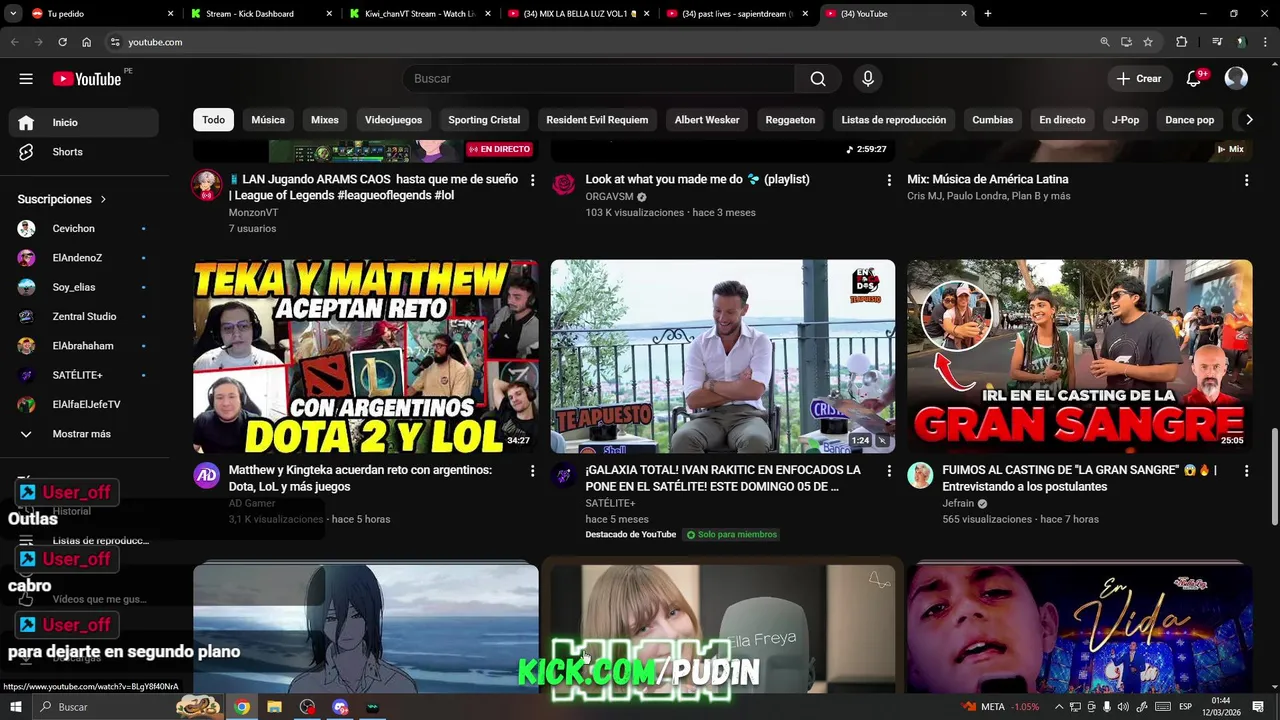The height and width of the screenshot is (720, 1280).
Task: Open options for ¡GALAXIA TOTAL! video
Action: (x=889, y=471)
